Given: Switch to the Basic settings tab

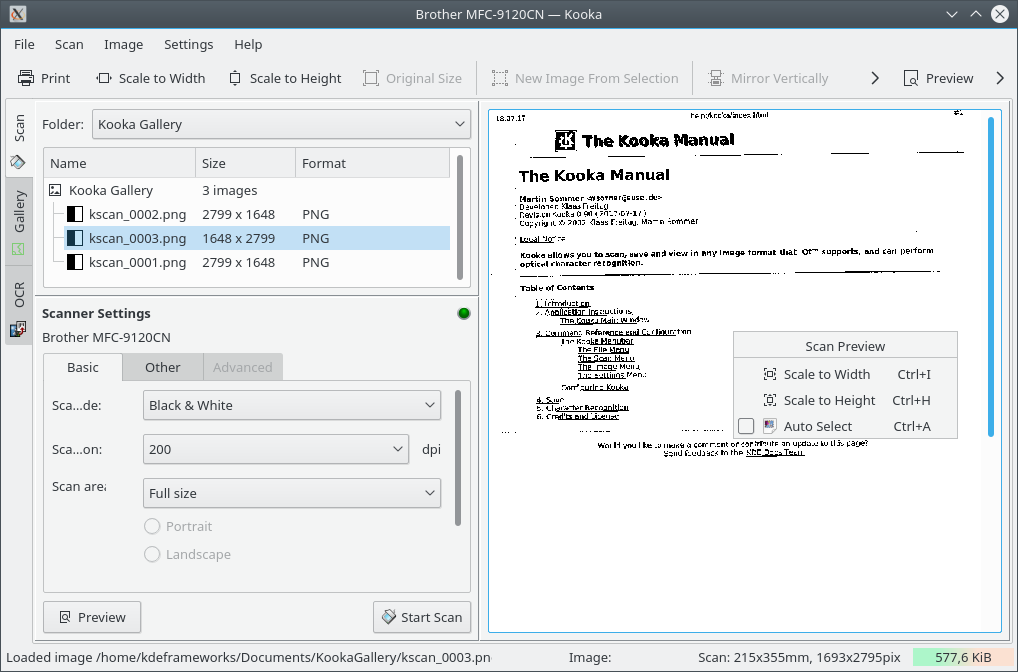Looking at the screenshot, I should tap(83, 367).
